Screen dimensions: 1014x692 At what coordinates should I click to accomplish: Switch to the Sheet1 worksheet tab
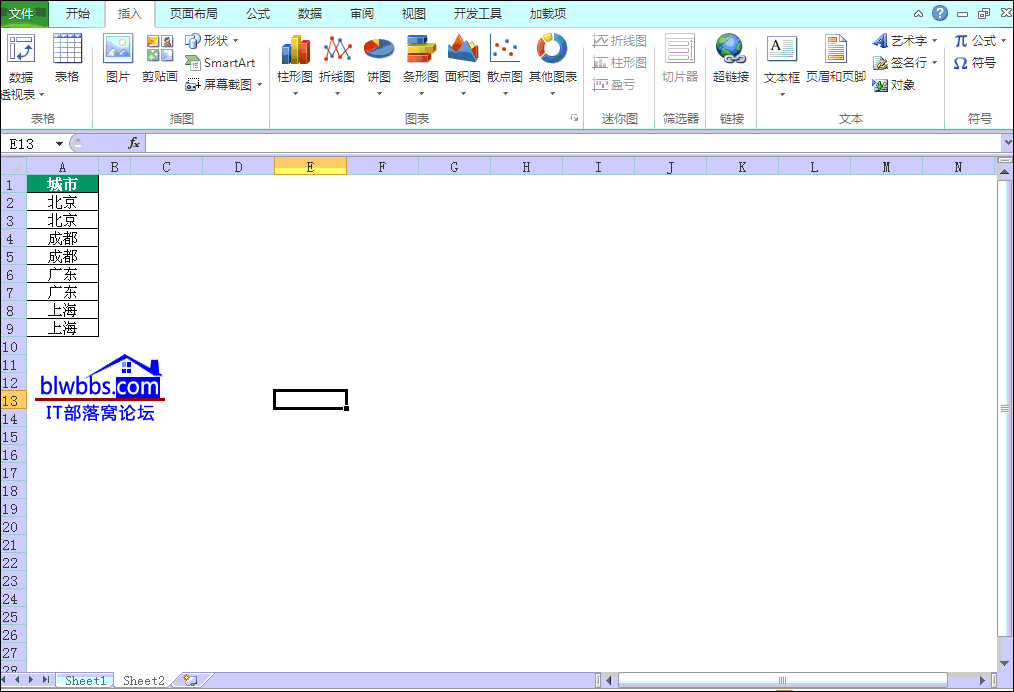(85, 681)
